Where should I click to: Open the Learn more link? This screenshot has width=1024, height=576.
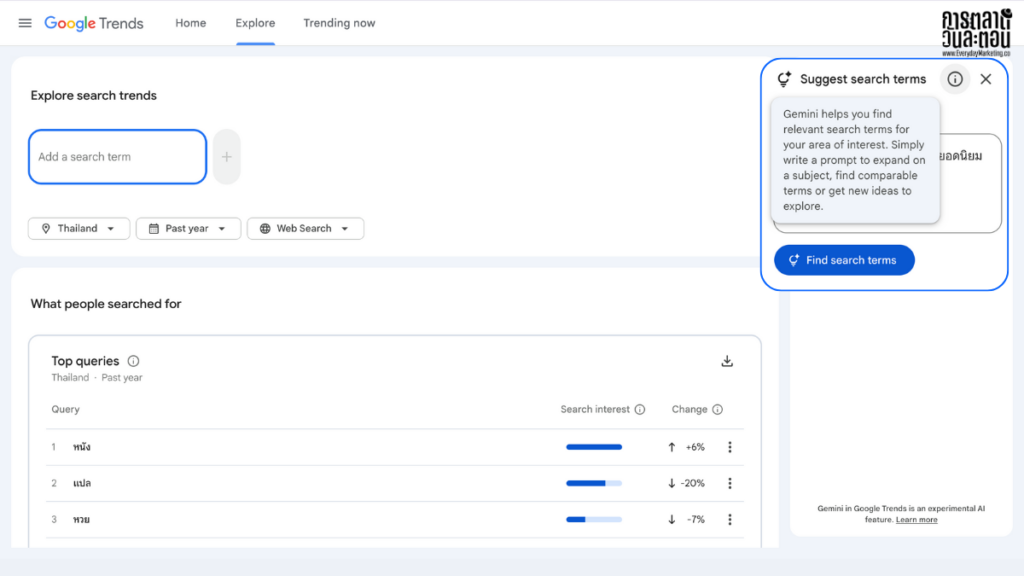[x=916, y=519]
